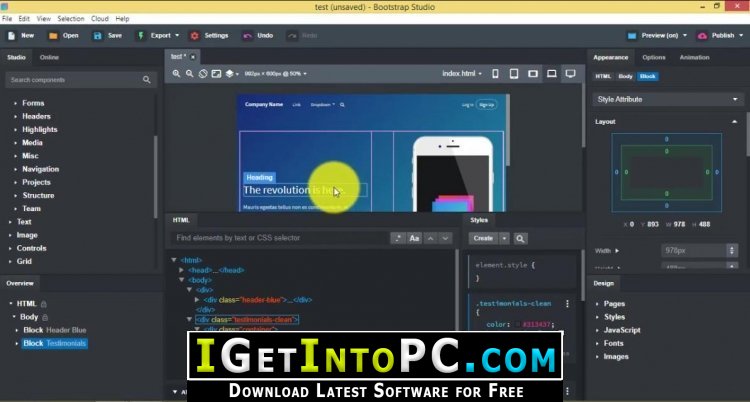Switch to the Online components tab
Screen dimensions: 750x402
click(49, 57)
